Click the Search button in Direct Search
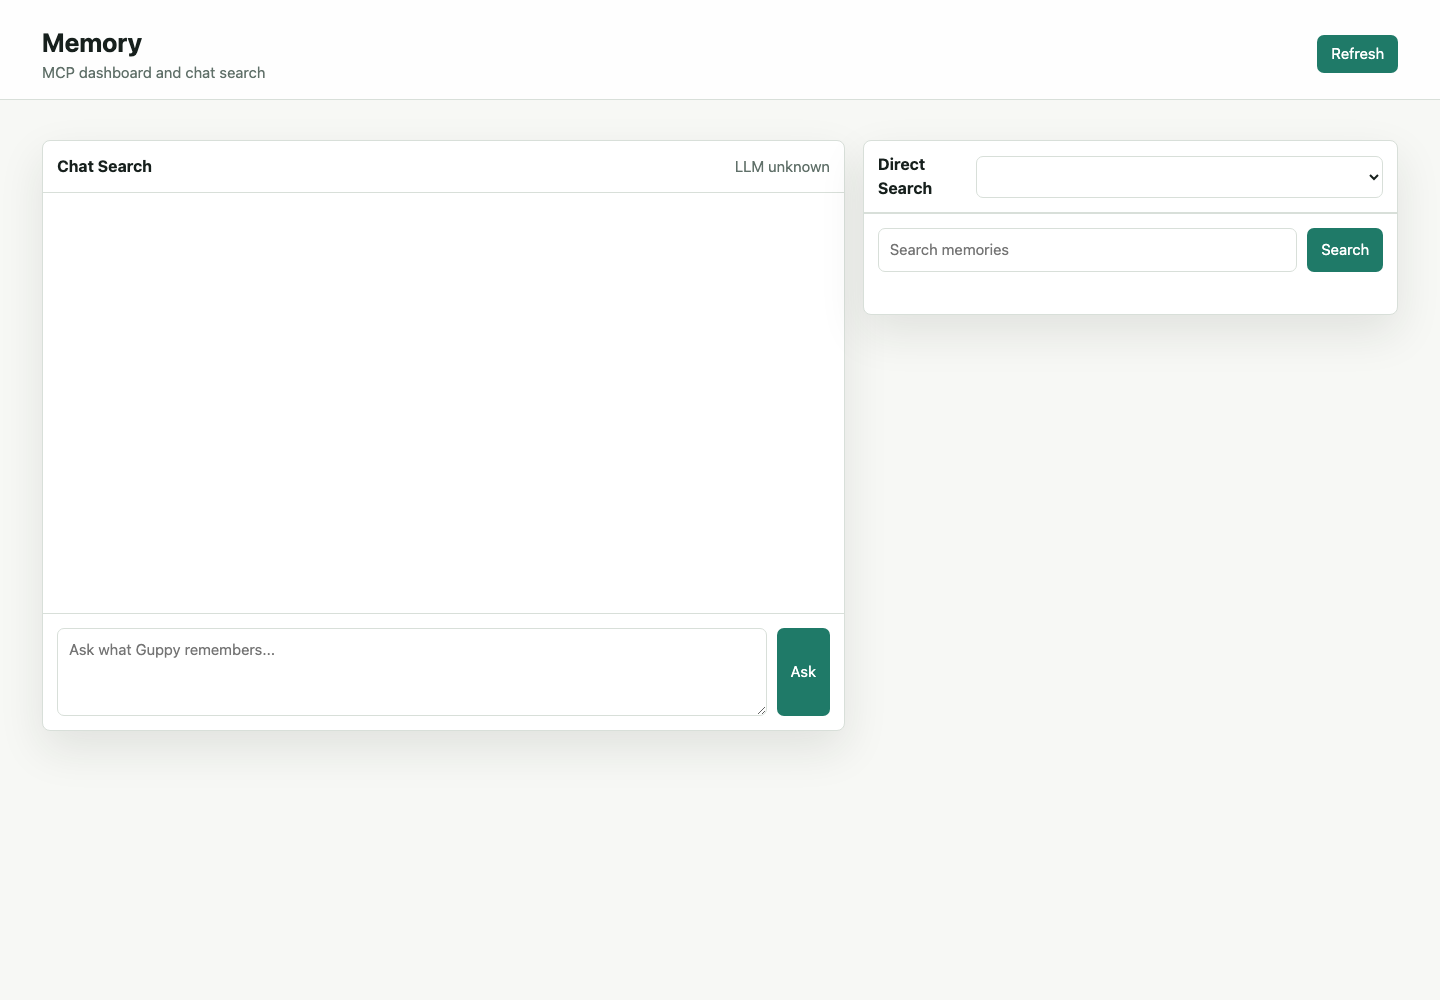 point(1344,250)
